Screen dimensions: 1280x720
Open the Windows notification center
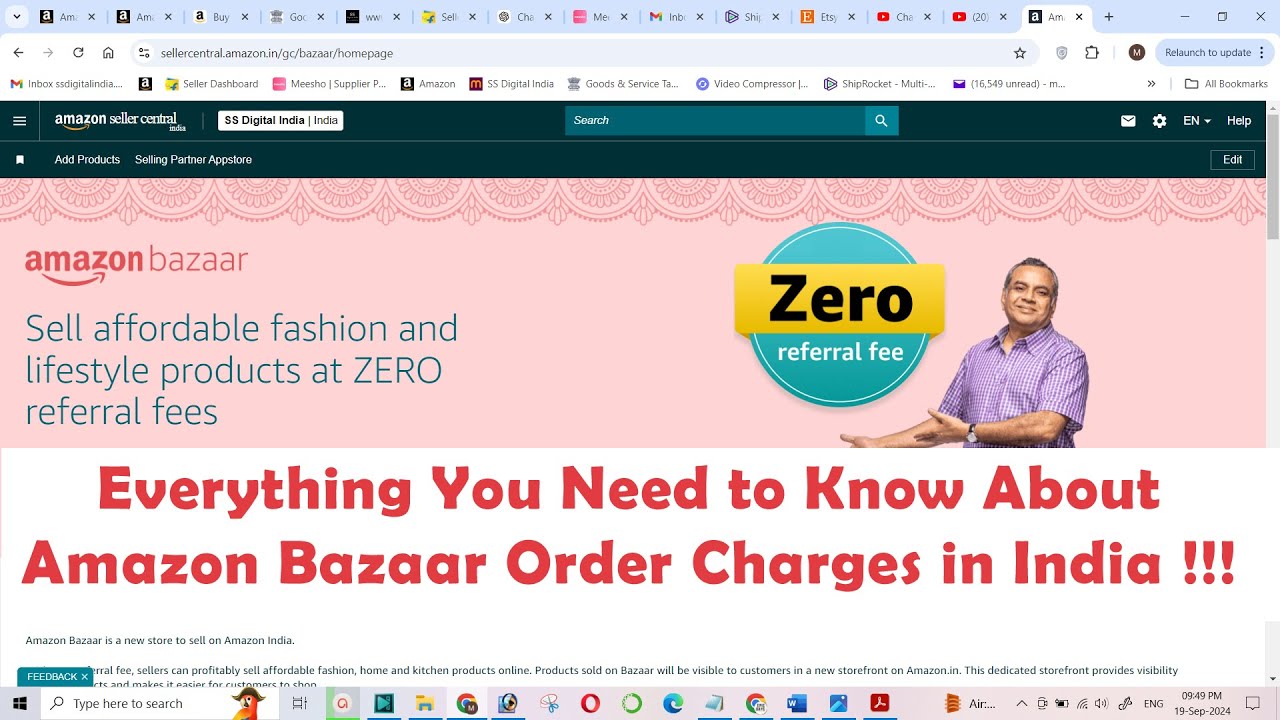[1253, 704]
